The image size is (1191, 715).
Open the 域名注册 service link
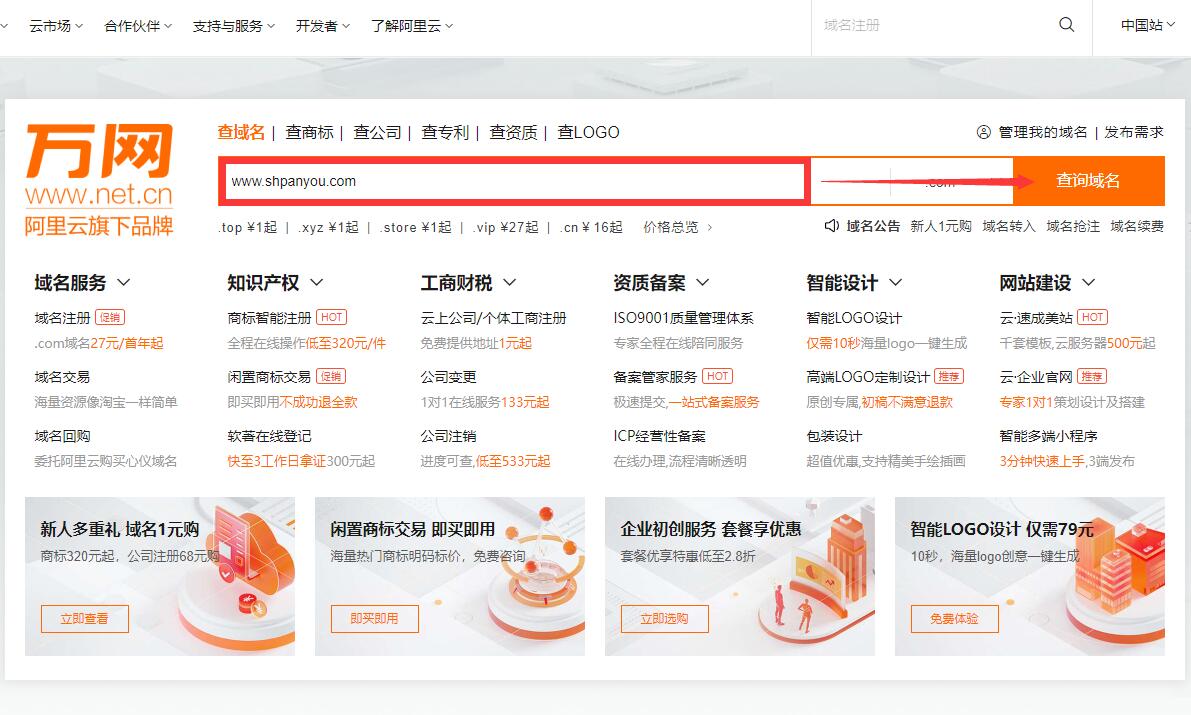click(x=62, y=318)
